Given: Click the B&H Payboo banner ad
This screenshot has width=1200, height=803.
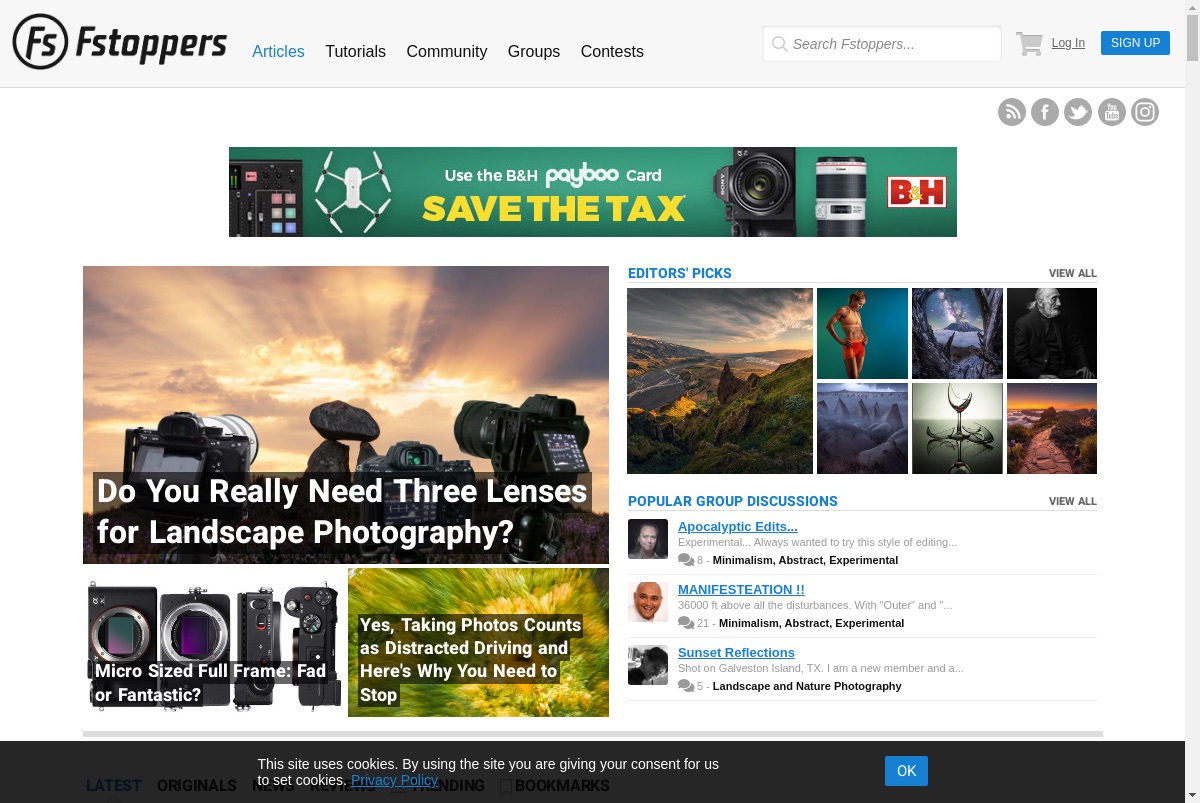Looking at the screenshot, I should tap(593, 192).
